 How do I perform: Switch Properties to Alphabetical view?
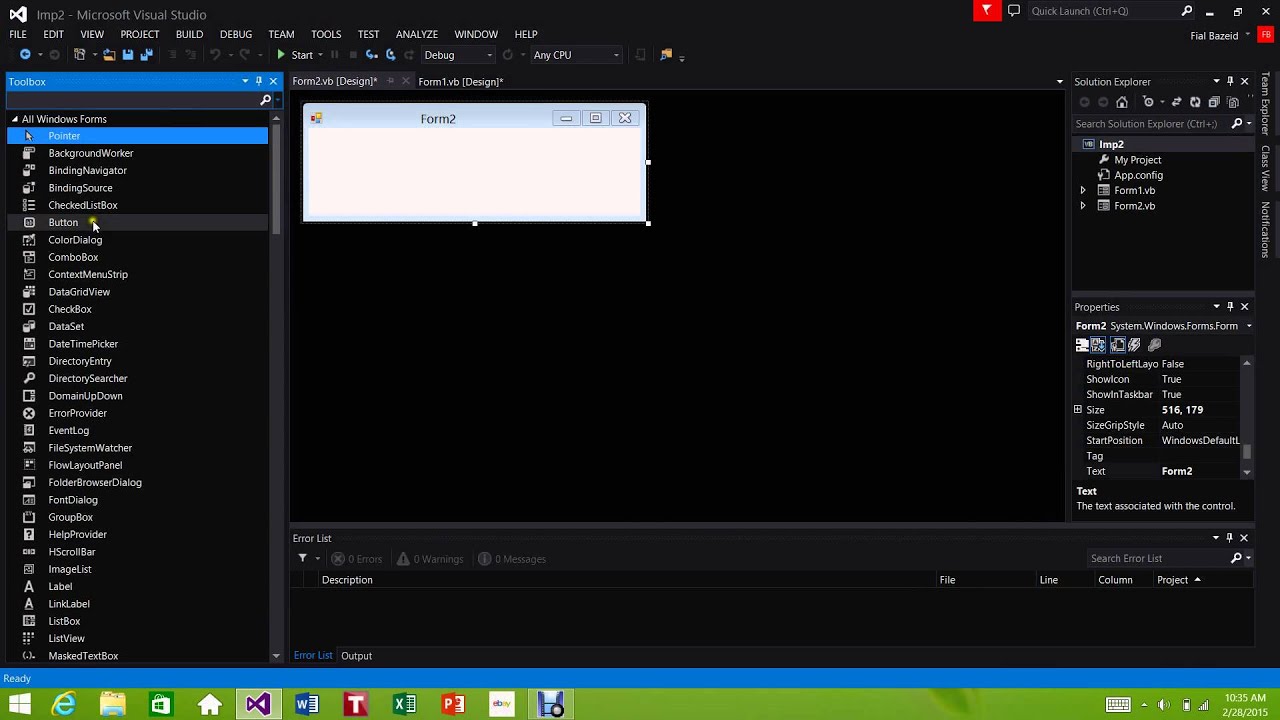coord(1098,345)
